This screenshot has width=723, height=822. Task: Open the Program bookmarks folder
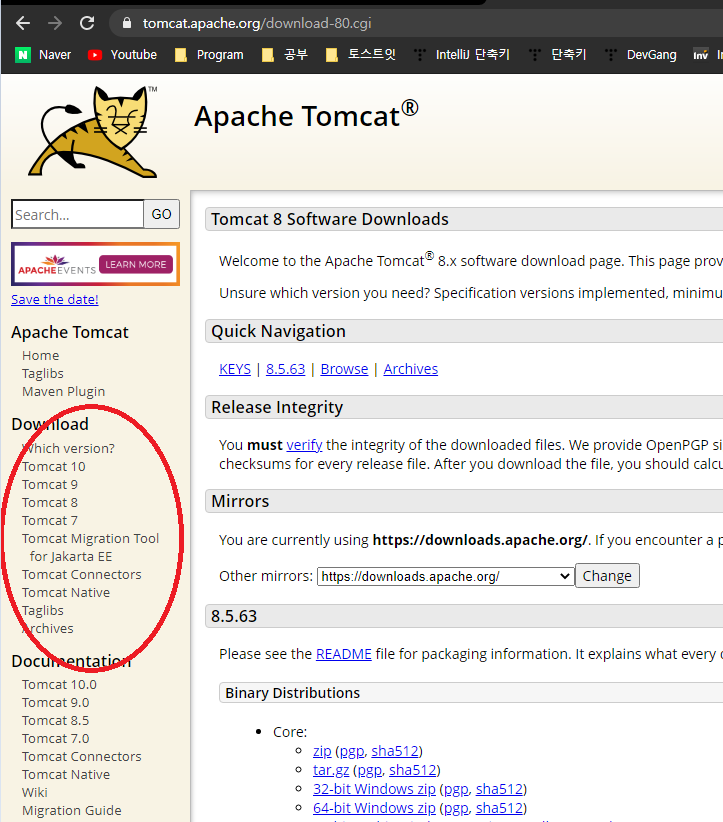[x=209, y=55]
